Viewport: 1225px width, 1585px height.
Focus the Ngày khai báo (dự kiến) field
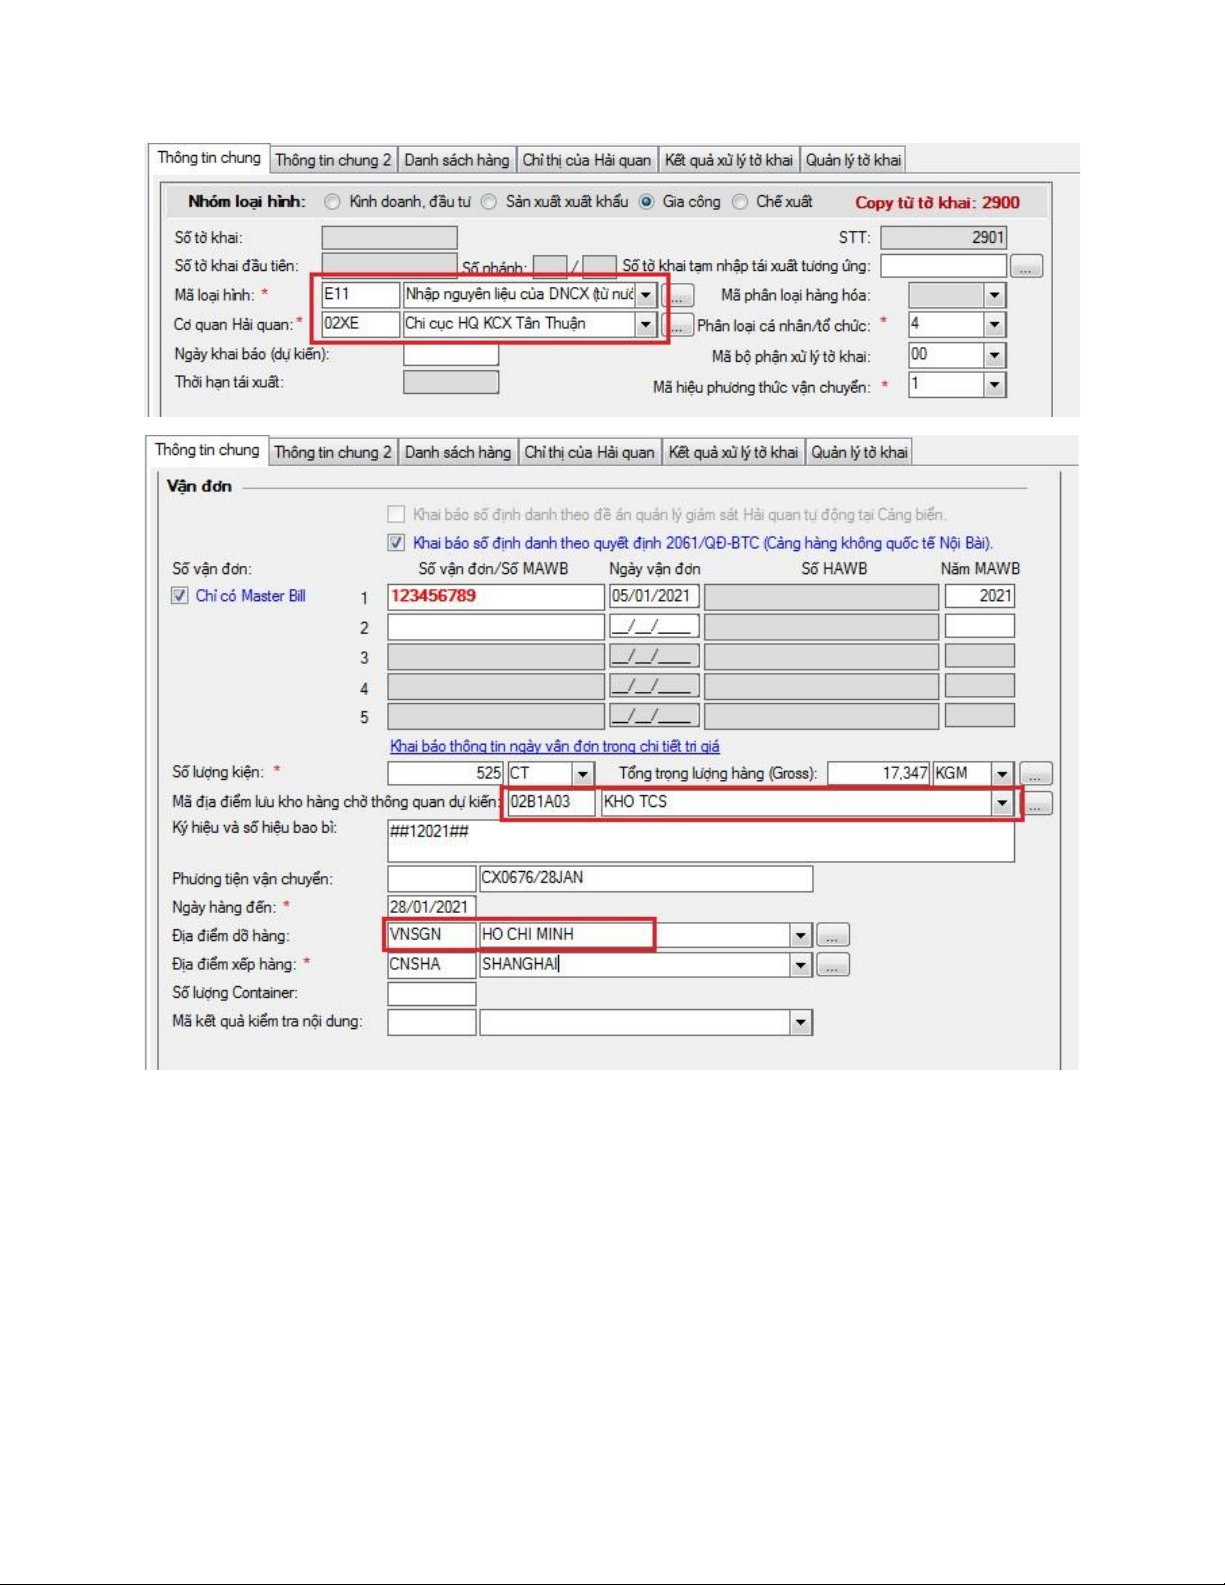[x=450, y=354]
